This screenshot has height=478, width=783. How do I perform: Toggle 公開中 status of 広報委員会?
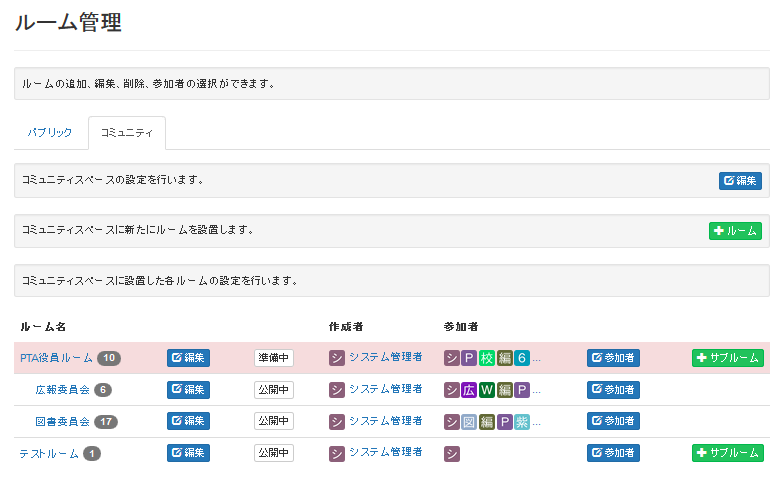[274, 390]
